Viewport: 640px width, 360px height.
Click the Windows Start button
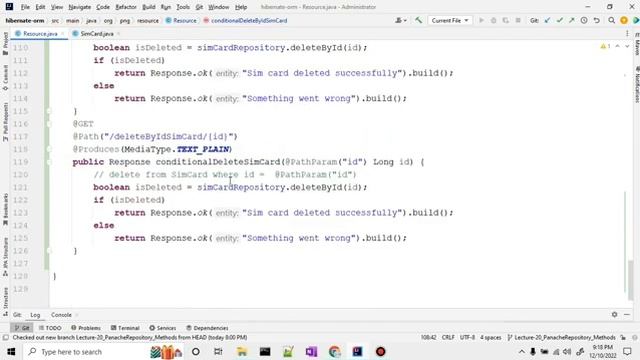coord(11,351)
